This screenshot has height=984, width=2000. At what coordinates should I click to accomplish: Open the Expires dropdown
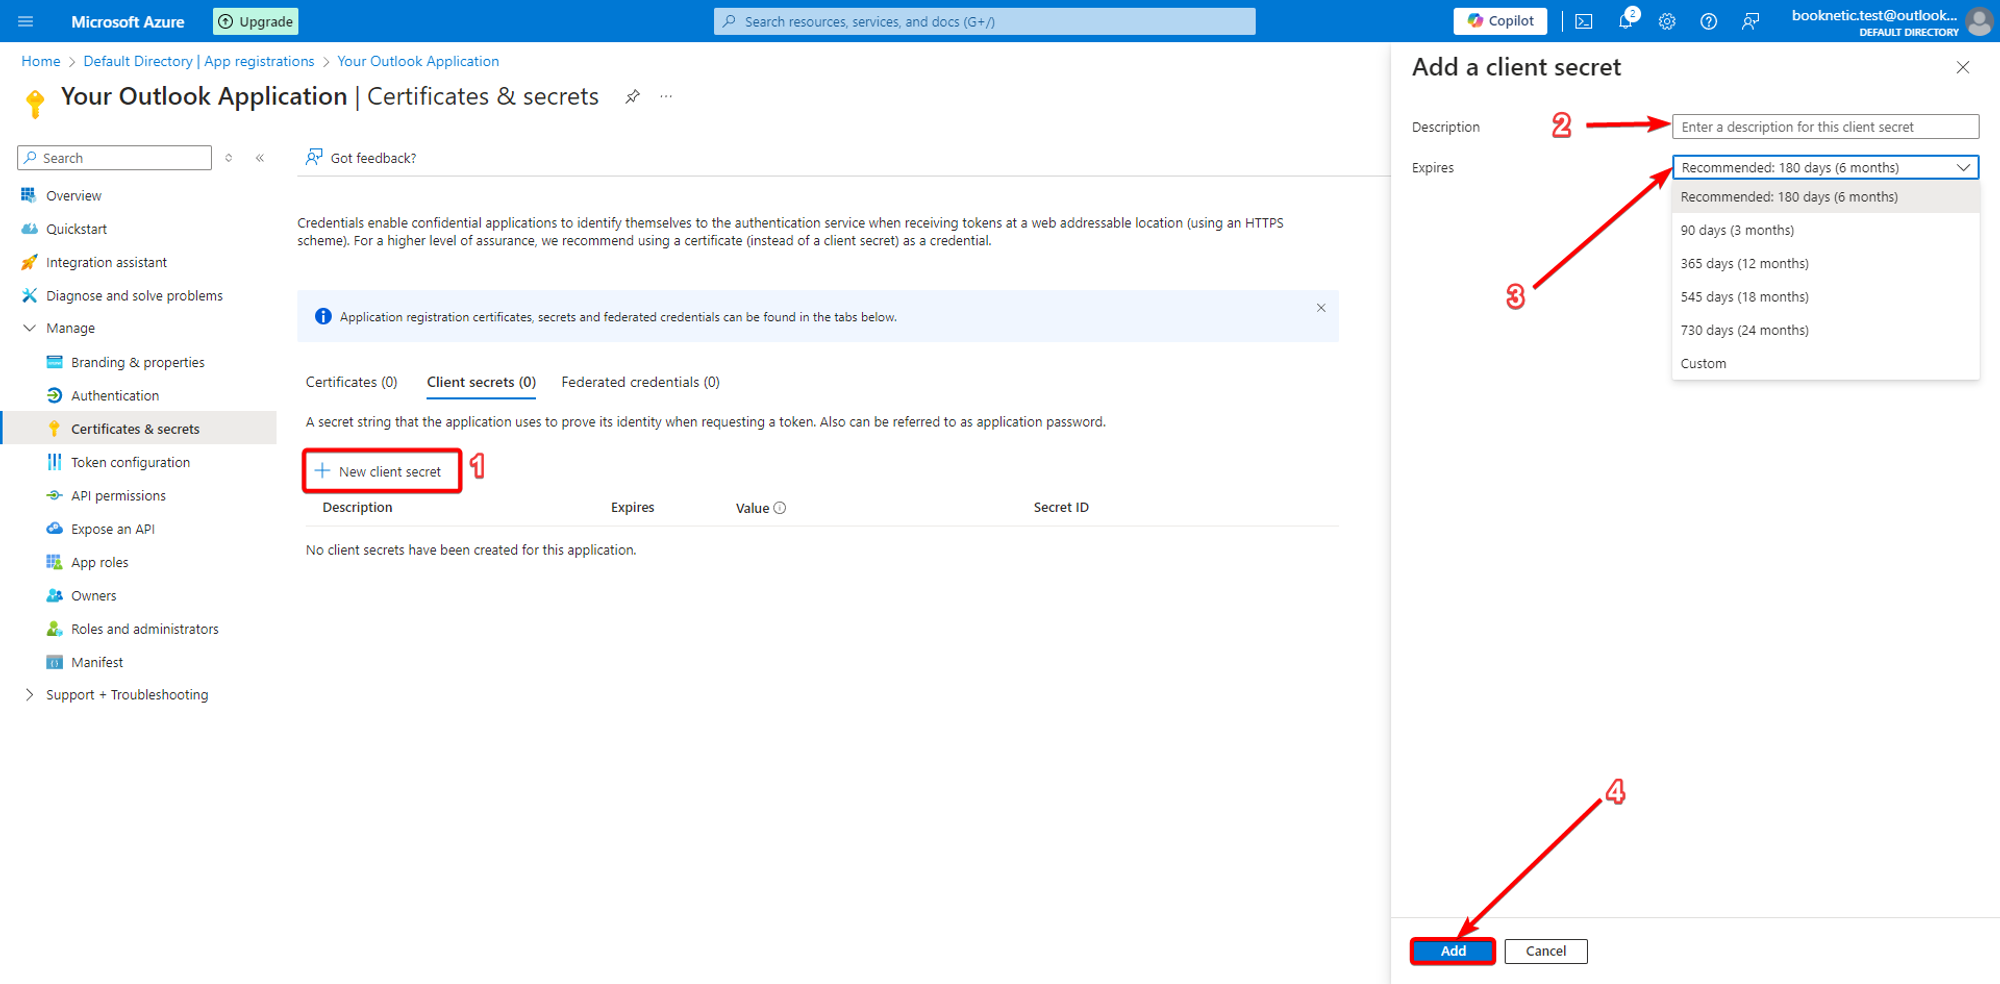(1825, 167)
